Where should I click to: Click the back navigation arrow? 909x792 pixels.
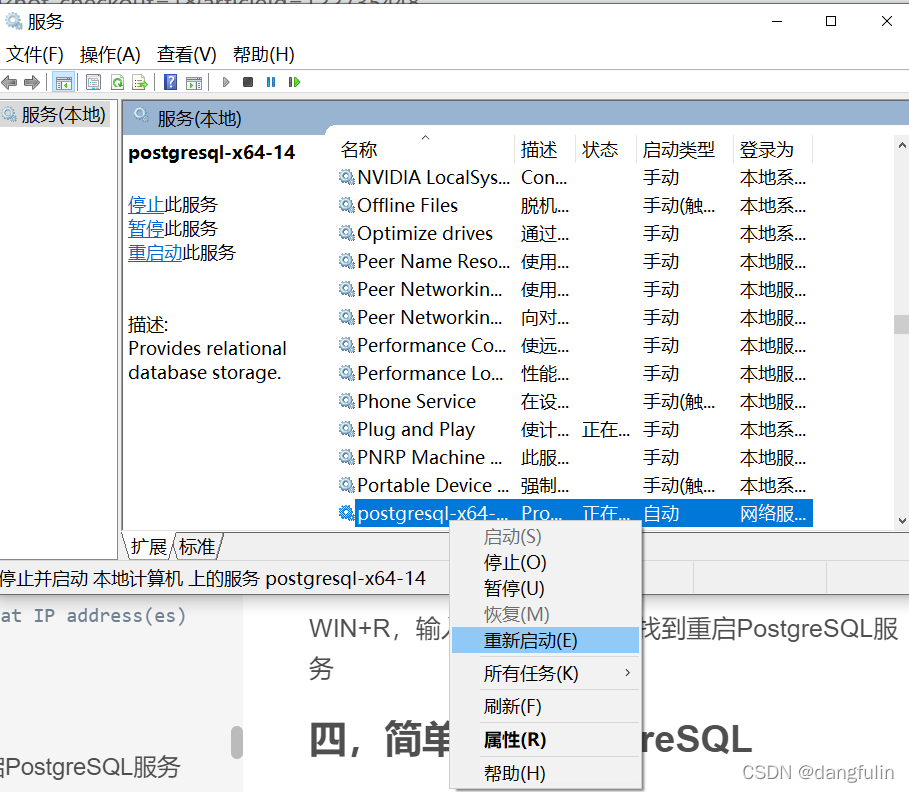click(10, 81)
